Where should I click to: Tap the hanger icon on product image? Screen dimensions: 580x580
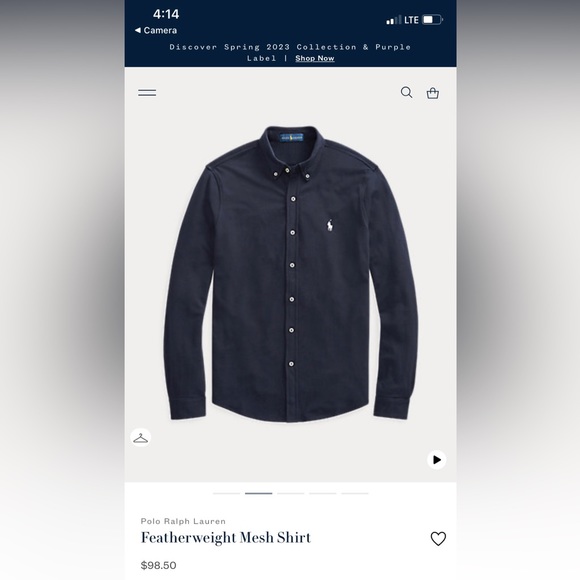[141, 438]
